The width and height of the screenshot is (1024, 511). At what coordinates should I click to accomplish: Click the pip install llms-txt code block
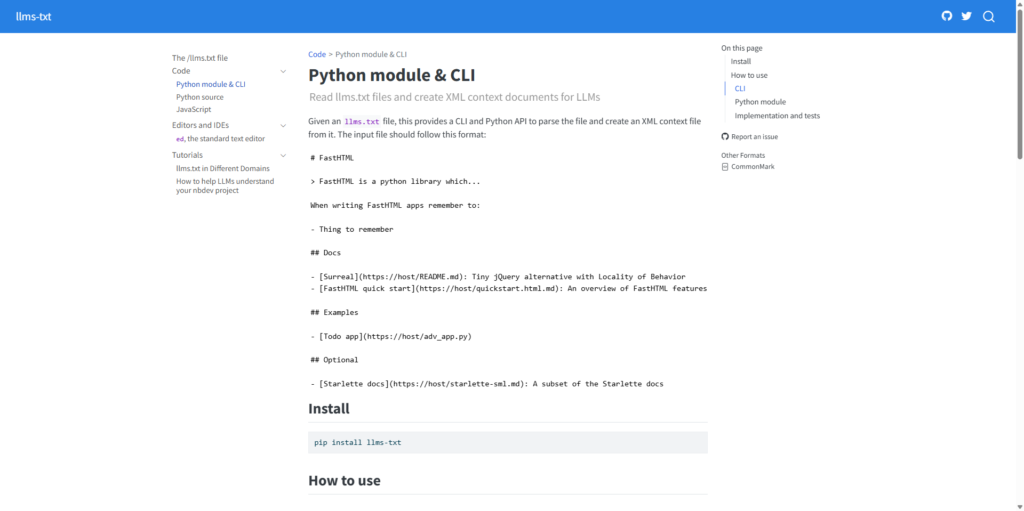tap(508, 442)
